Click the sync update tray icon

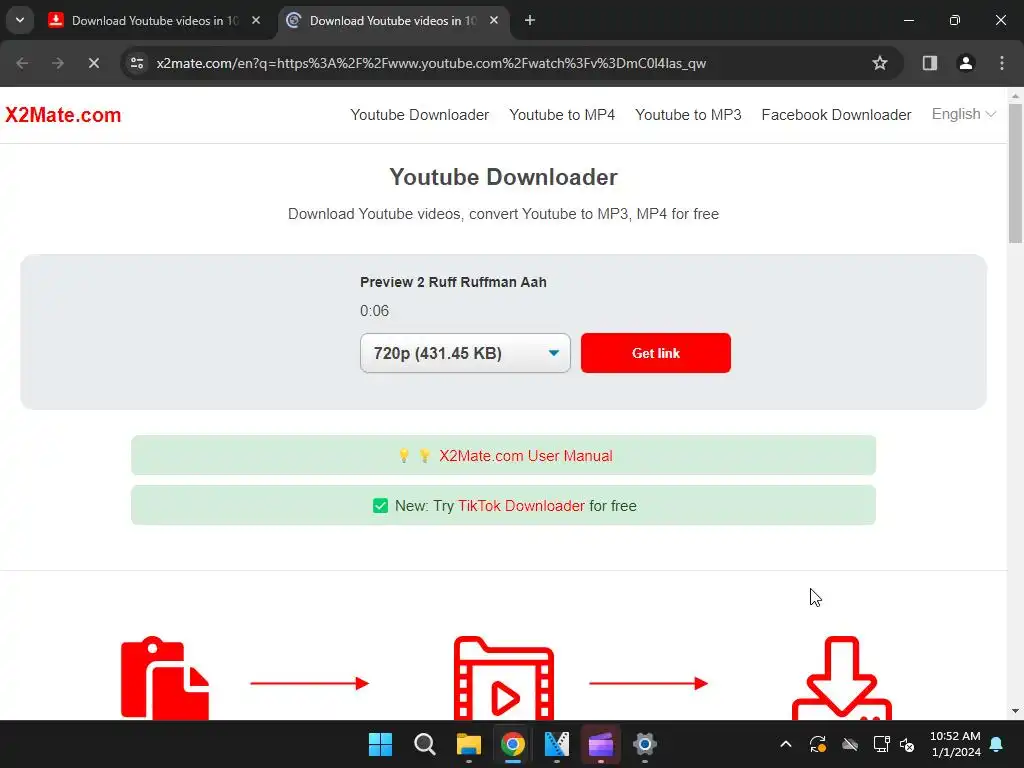(818, 744)
